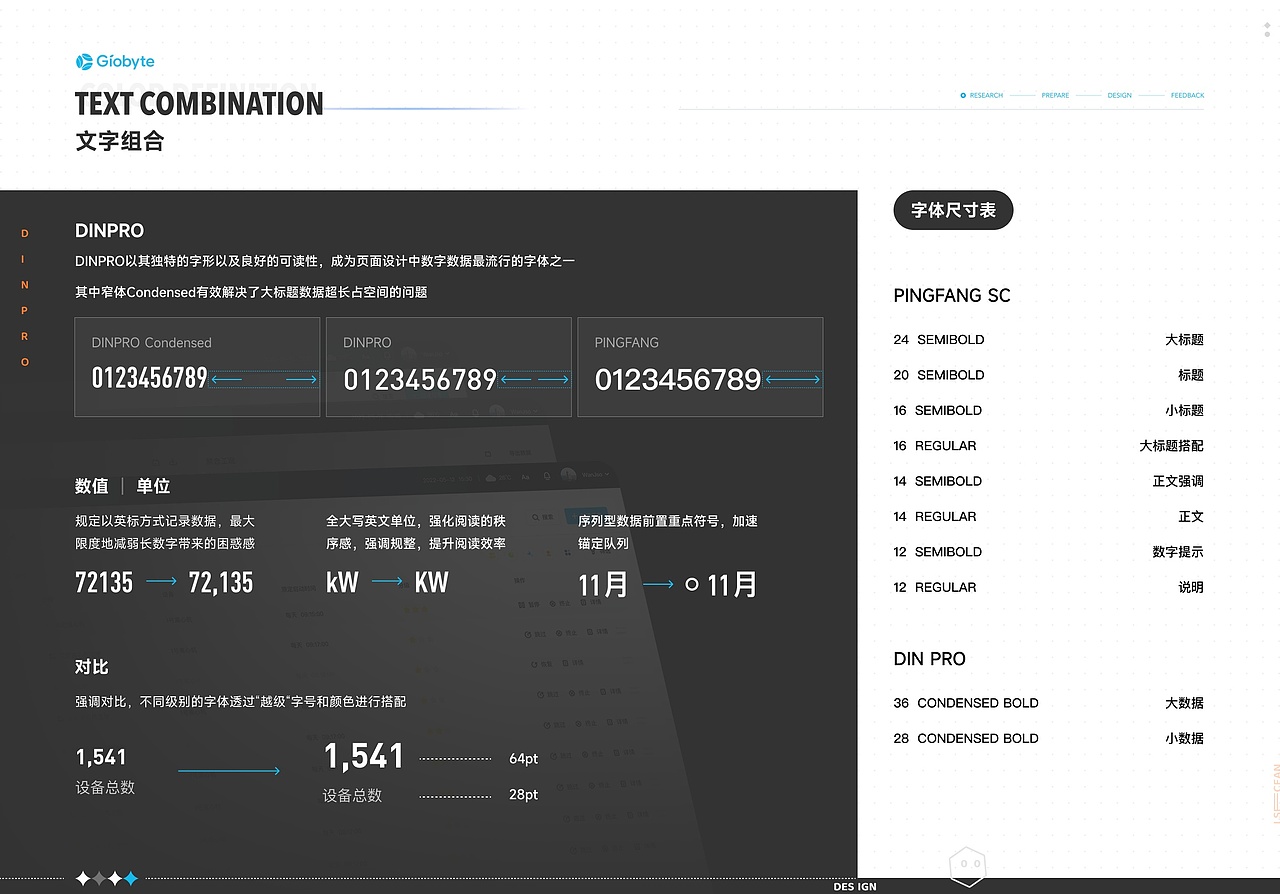Click the 小标题 label
Screen dimensions: 1280x894
[x=1184, y=410]
